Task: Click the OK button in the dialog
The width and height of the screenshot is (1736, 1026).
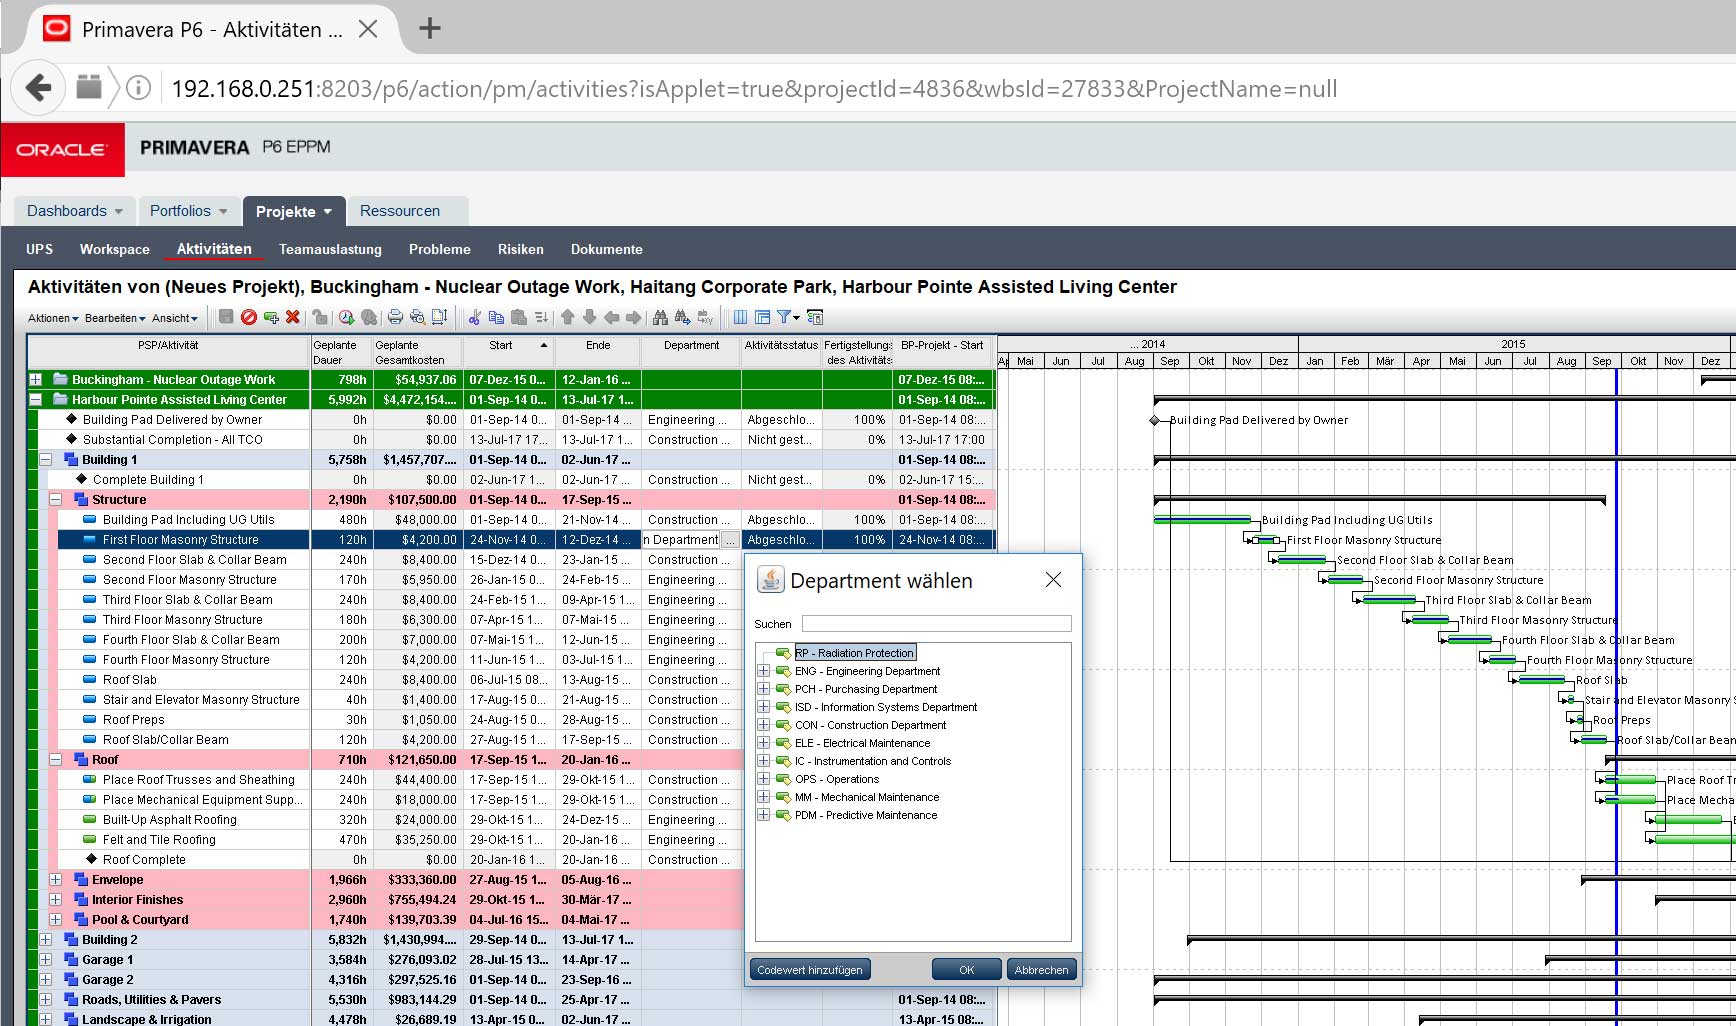Action: coord(966,969)
